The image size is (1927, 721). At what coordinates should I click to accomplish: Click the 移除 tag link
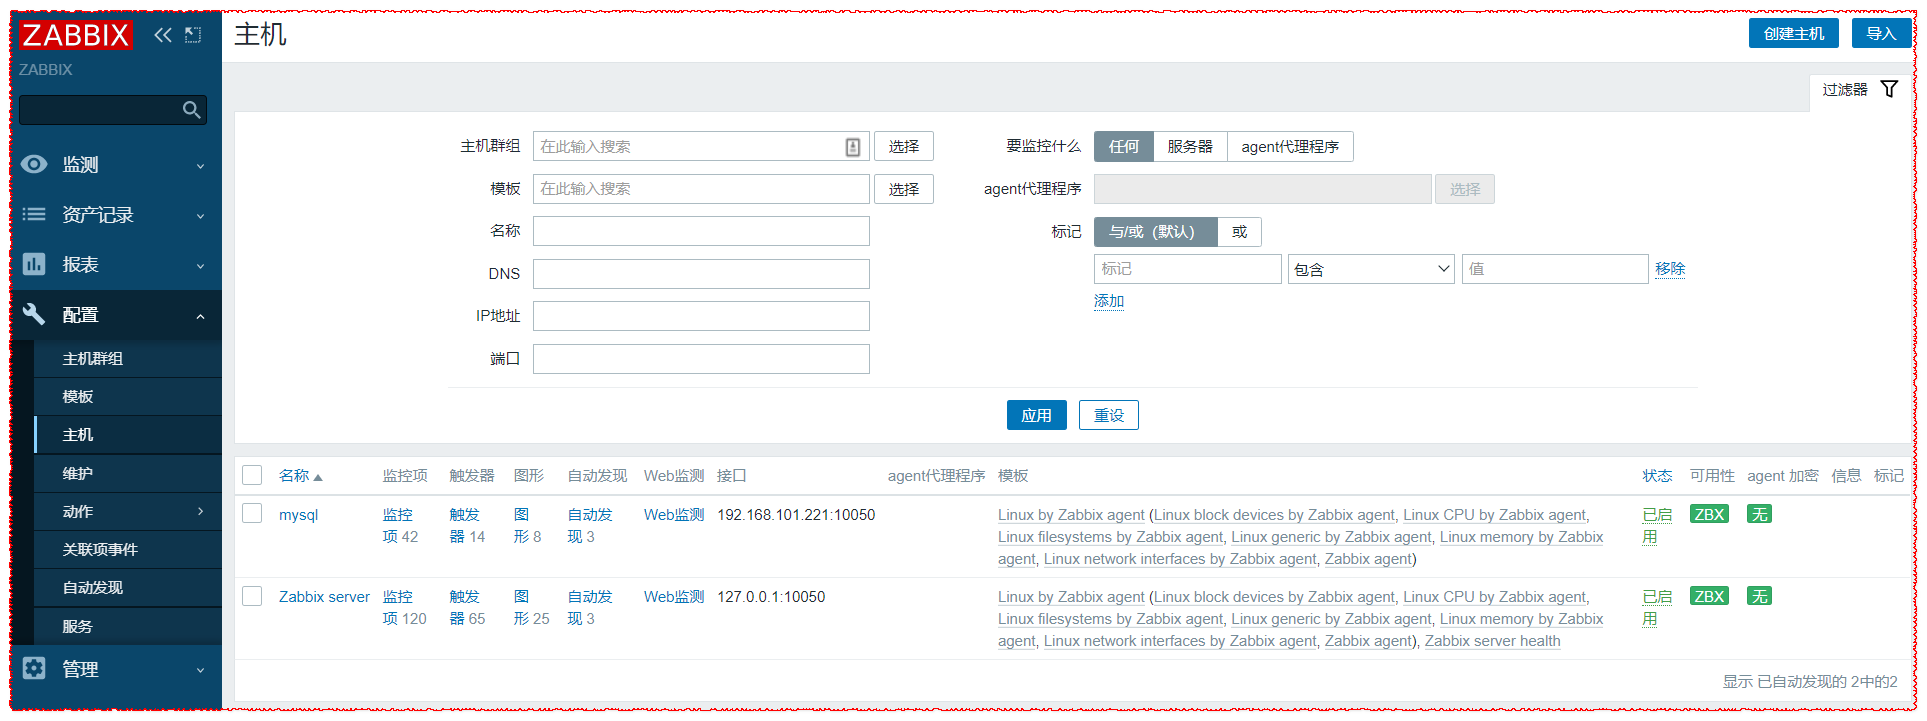[x=1670, y=268]
